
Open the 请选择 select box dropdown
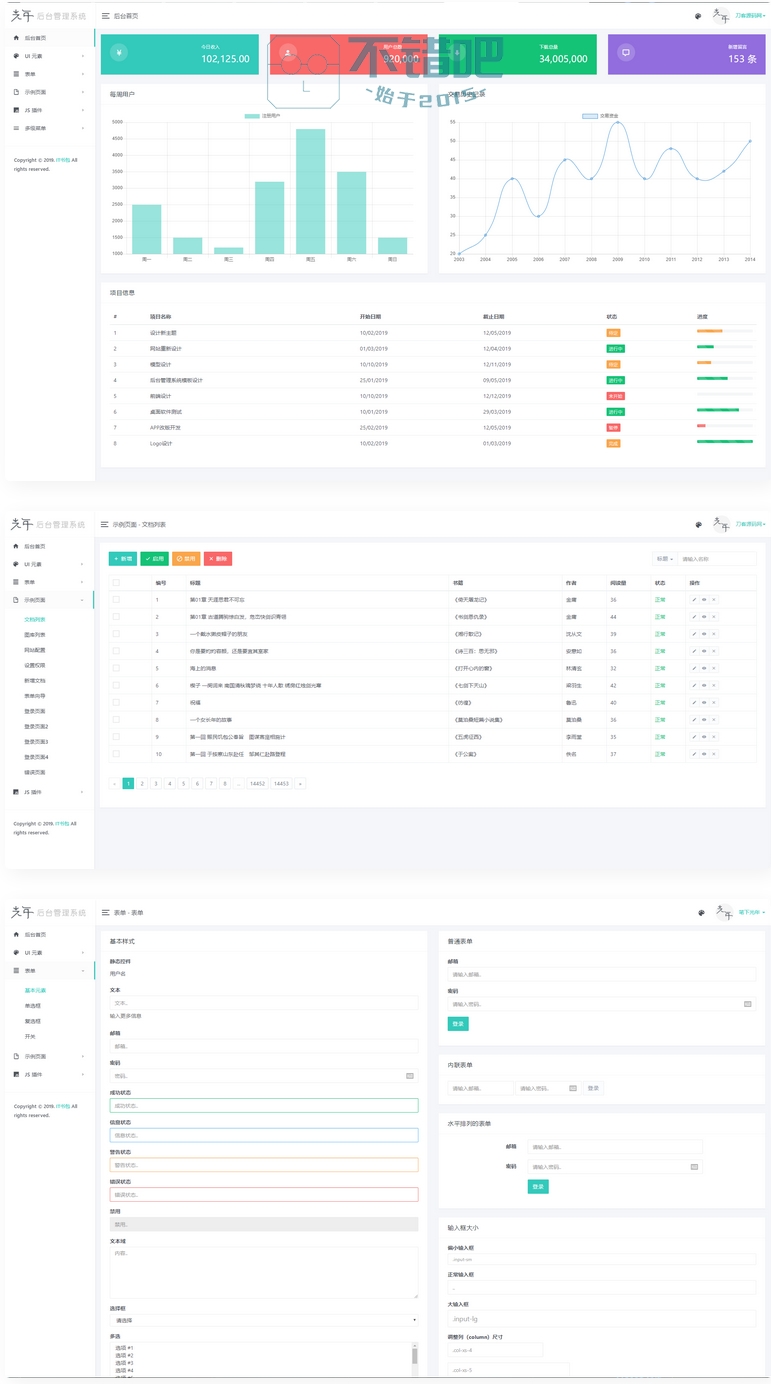click(263, 1320)
